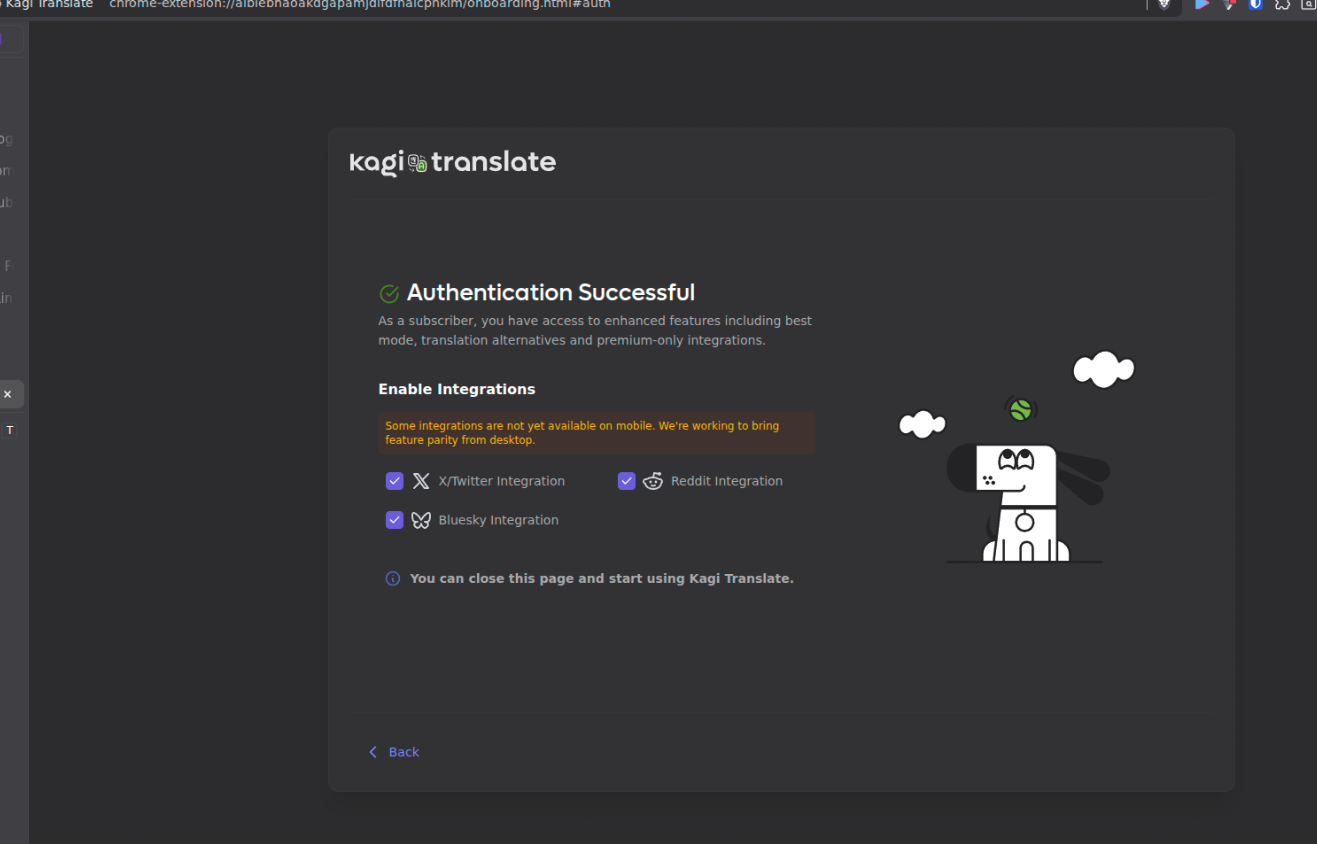The height and width of the screenshot is (844, 1317).
Task: Click the Back chevron arrow
Action: tap(373, 752)
